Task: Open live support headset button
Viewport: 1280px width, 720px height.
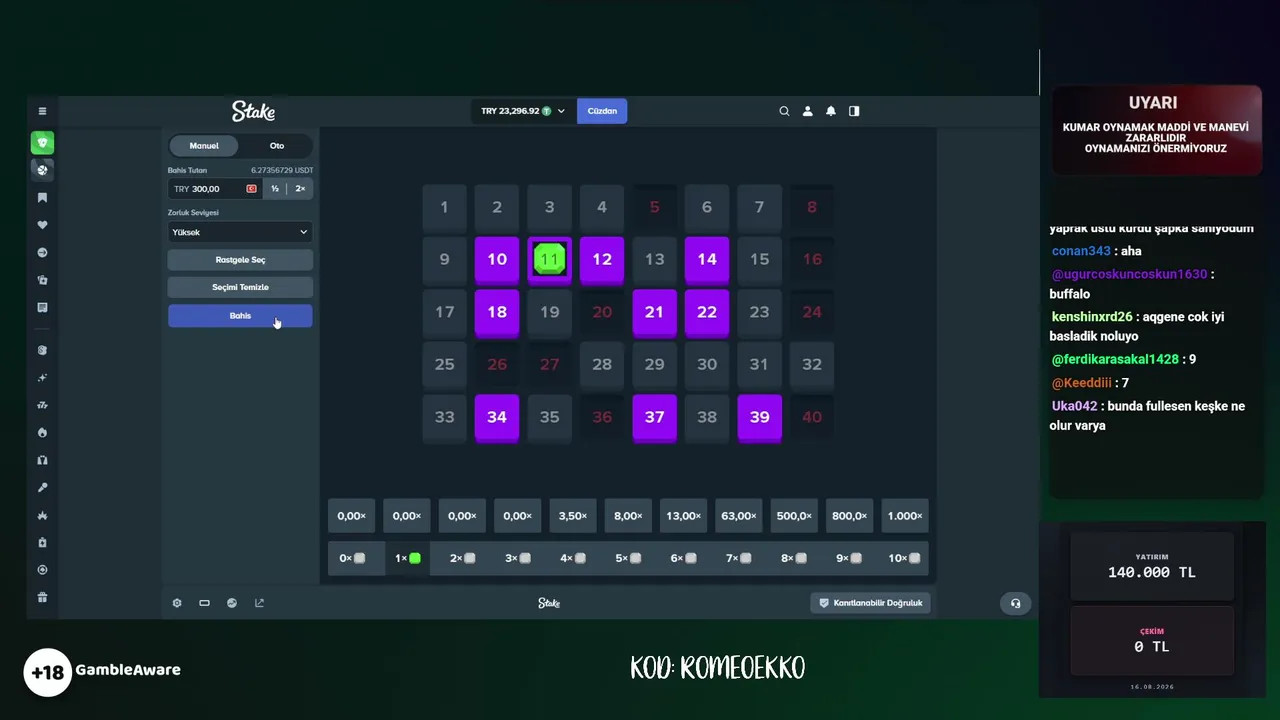Action: point(1015,603)
